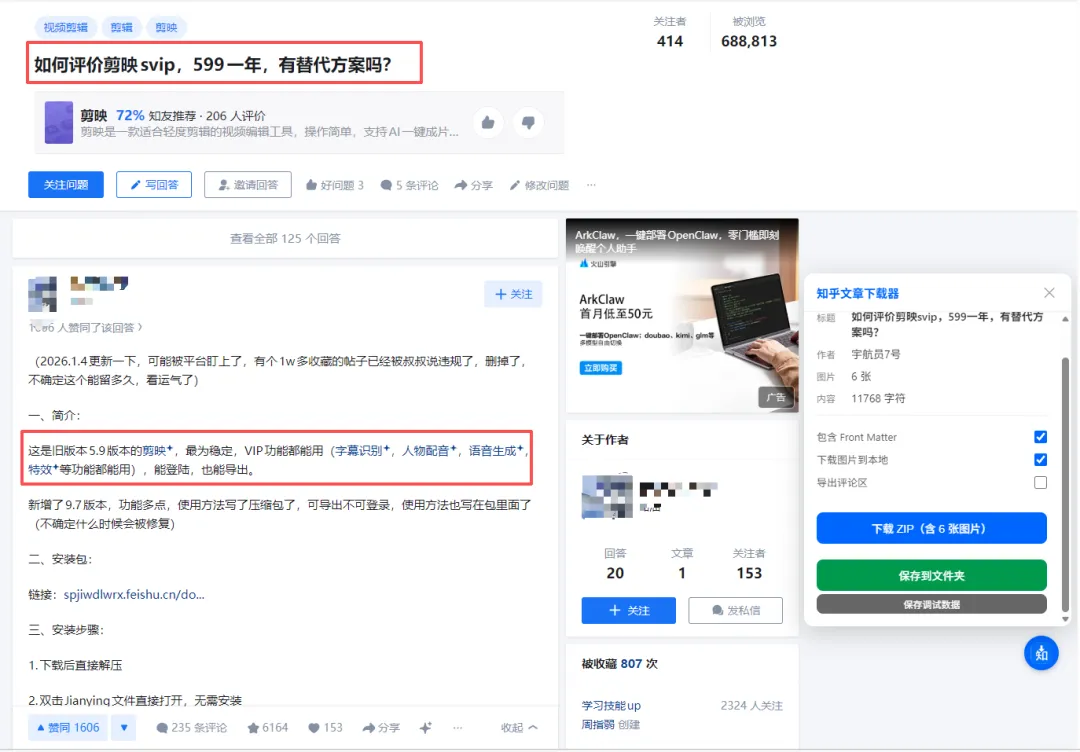Click the author's 文章 1 count
The height and width of the screenshot is (752, 1080).
tap(682, 564)
